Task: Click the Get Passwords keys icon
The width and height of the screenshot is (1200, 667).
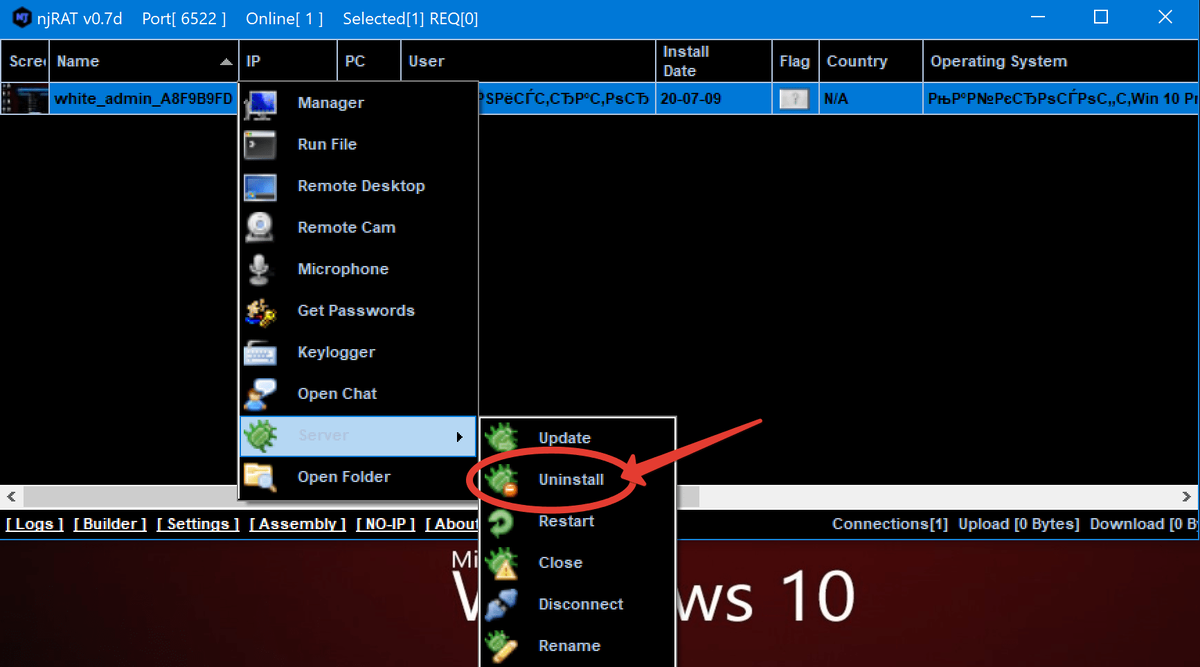Action: click(x=261, y=311)
